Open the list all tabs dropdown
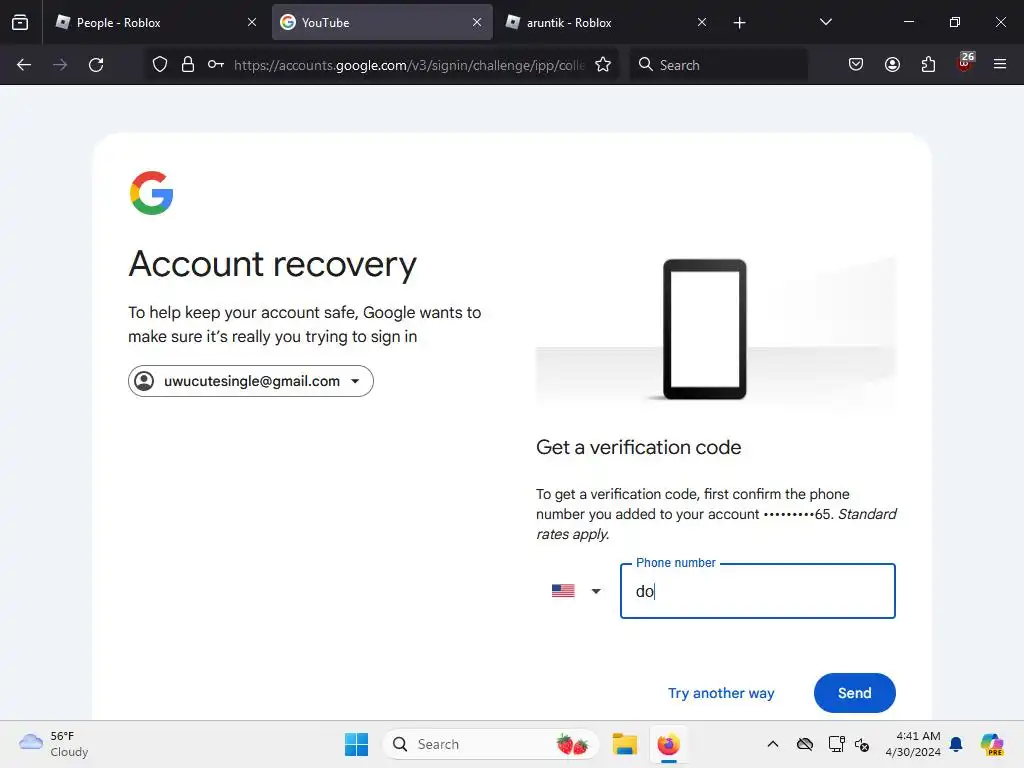Image resolution: width=1024 pixels, height=768 pixels. [x=825, y=22]
